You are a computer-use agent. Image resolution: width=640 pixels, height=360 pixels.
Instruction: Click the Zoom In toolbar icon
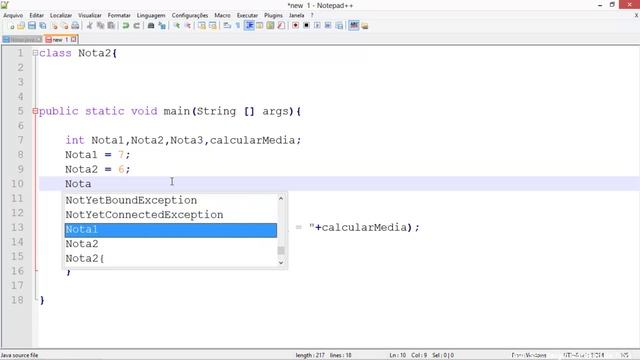pos(177,26)
